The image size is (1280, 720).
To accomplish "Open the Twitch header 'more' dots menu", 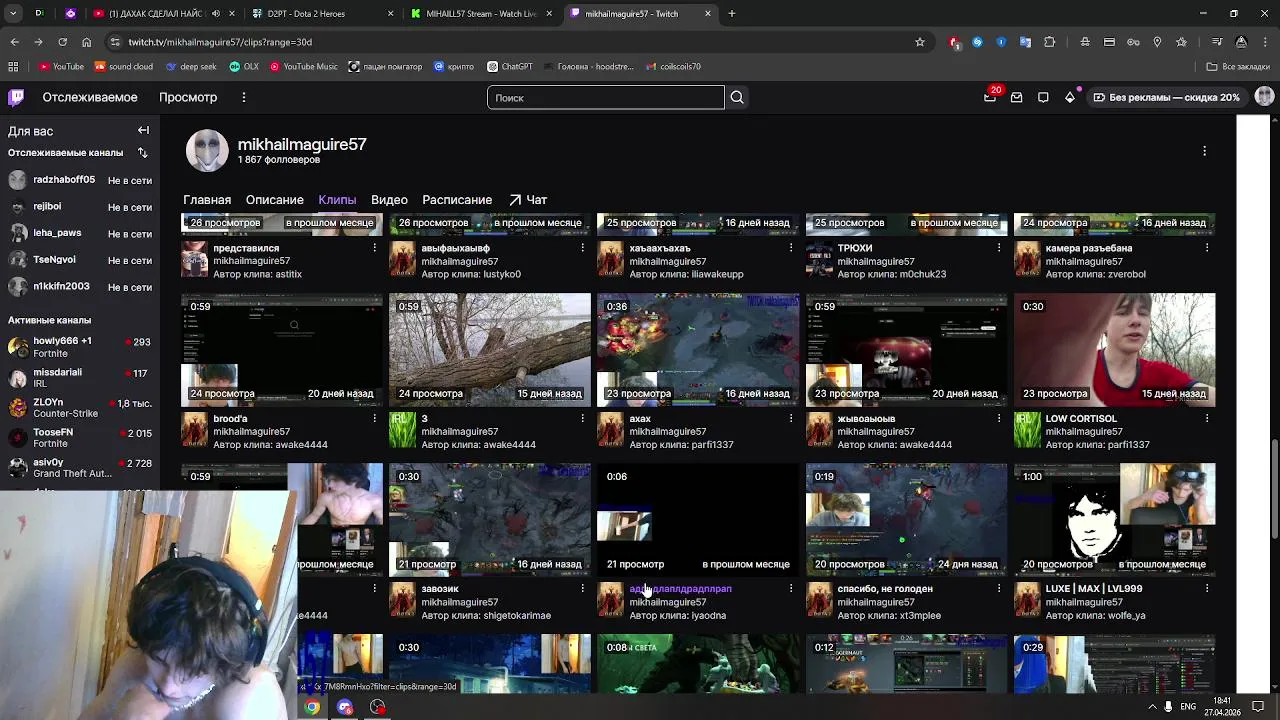I will pos(243,97).
